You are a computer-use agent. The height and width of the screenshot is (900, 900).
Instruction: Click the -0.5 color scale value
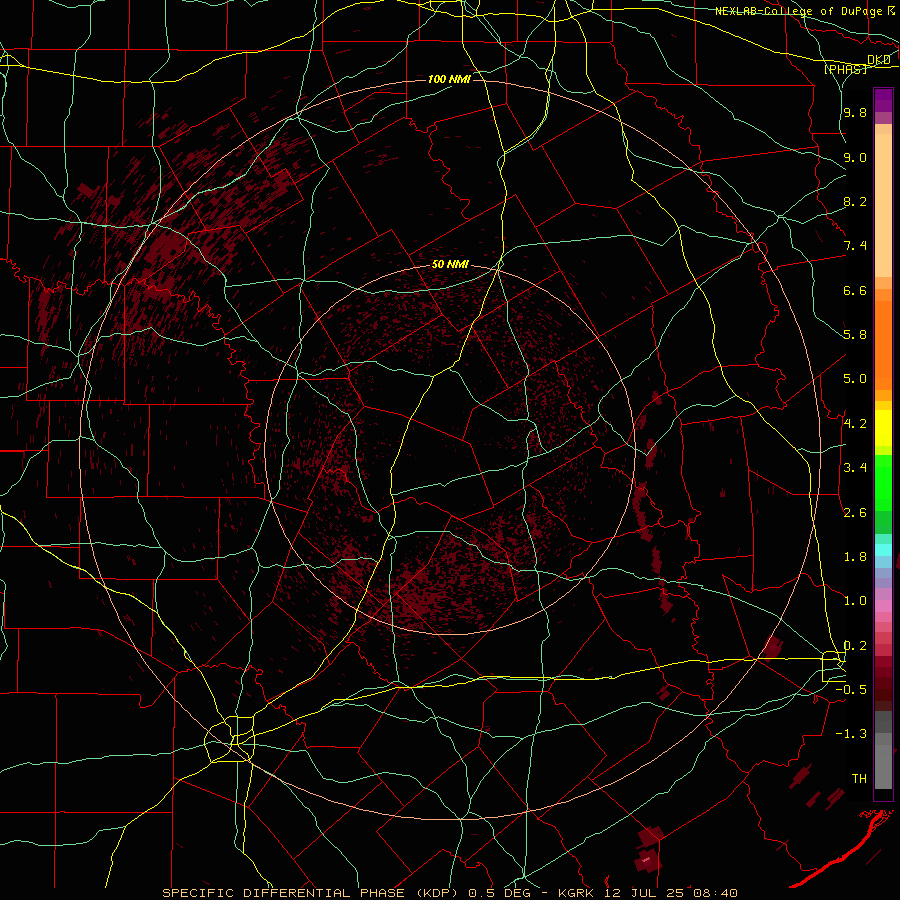tap(851, 690)
